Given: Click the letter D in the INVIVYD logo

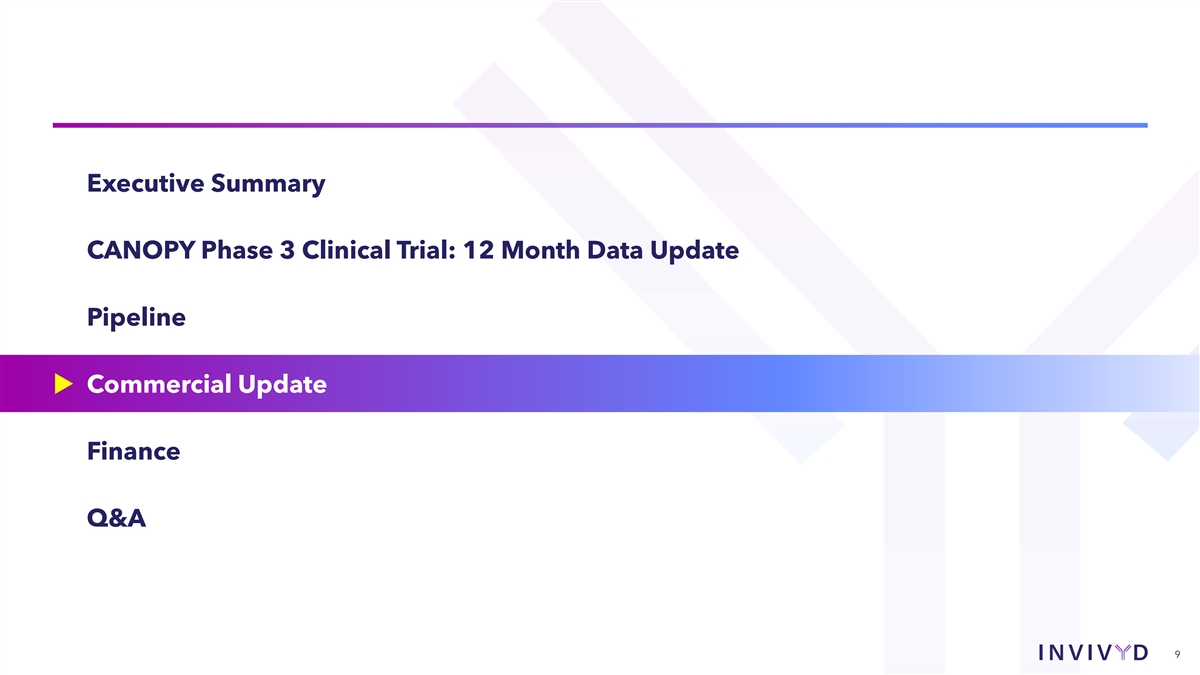Looking at the screenshot, I should pos(1141,653).
